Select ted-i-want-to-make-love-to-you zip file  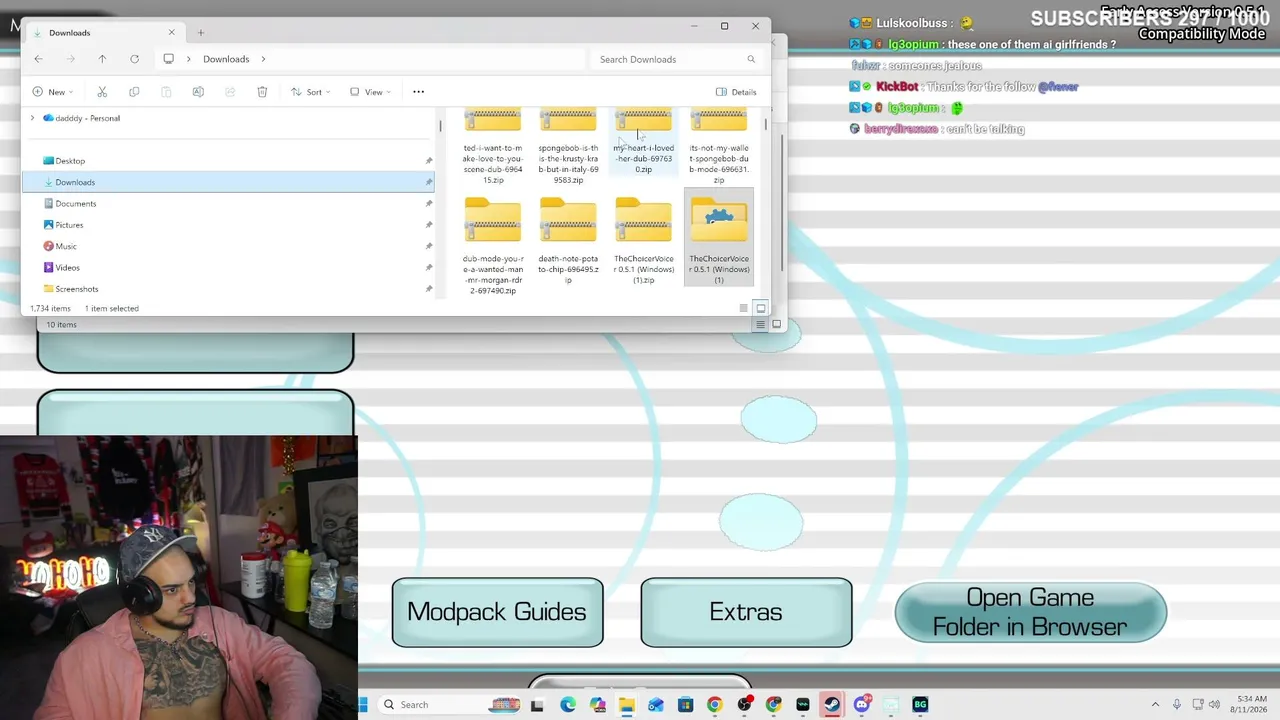coord(493,146)
